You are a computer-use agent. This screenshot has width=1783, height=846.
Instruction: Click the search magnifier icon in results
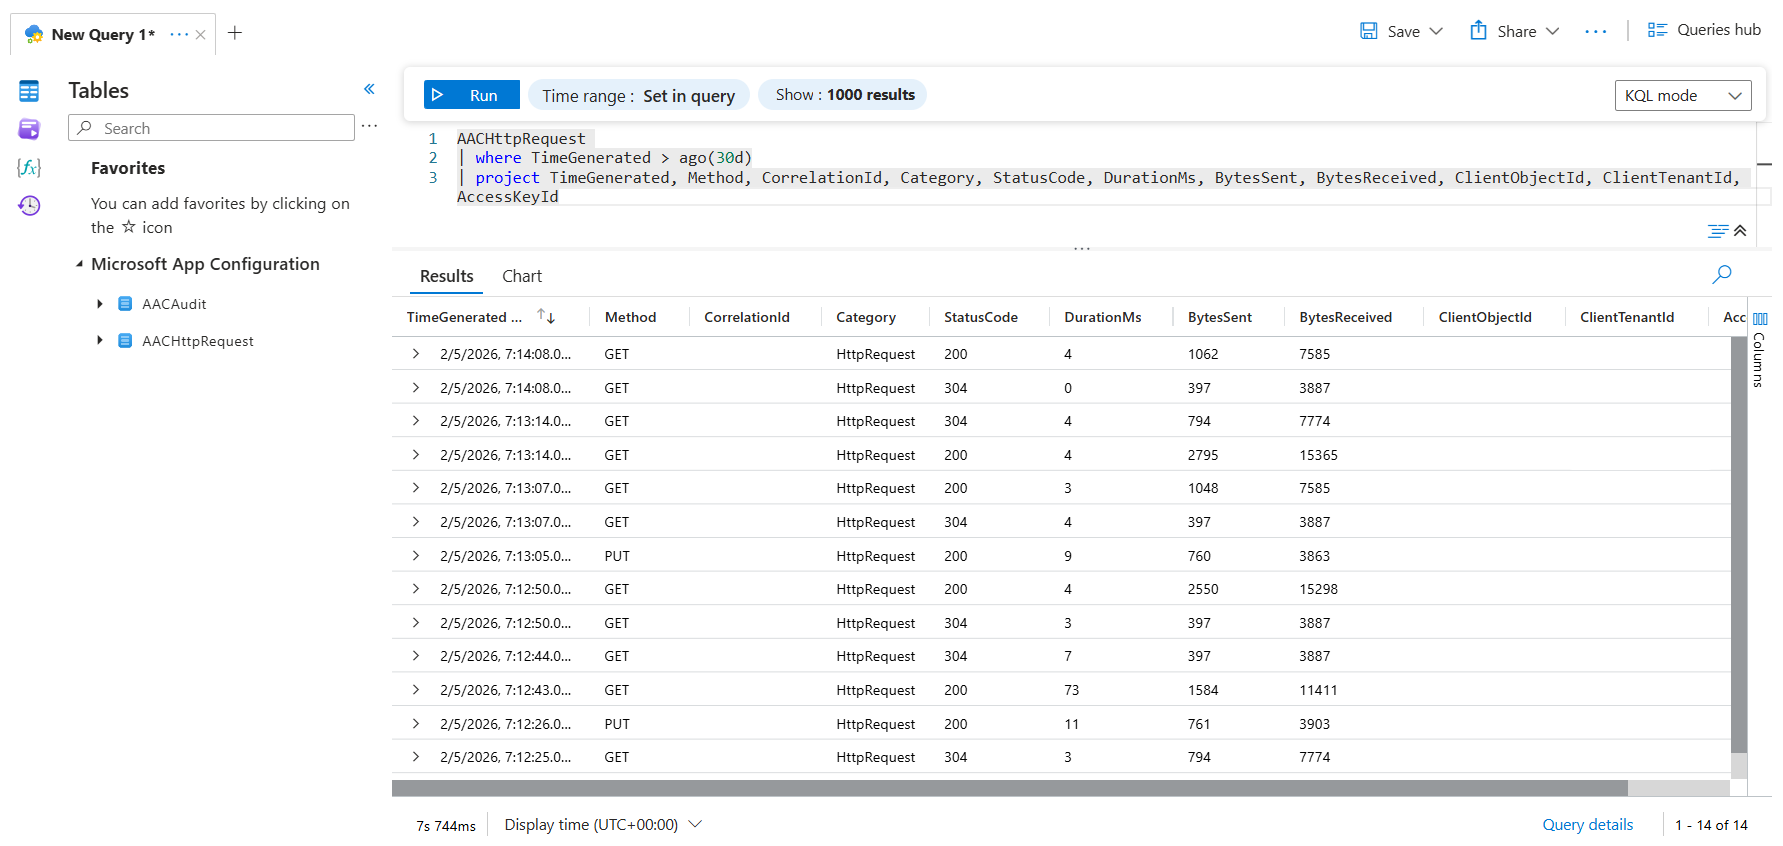(1721, 274)
